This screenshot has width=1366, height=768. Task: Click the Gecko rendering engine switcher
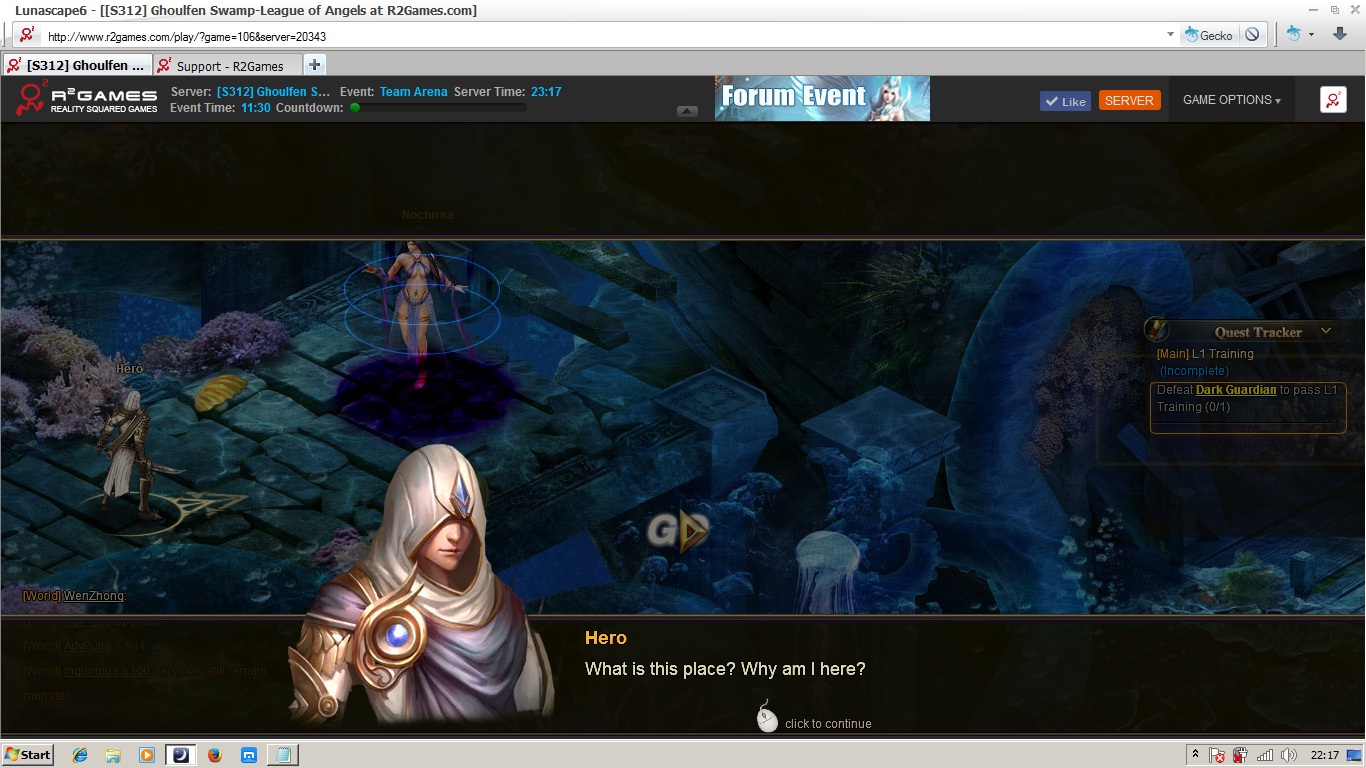[x=1208, y=35]
